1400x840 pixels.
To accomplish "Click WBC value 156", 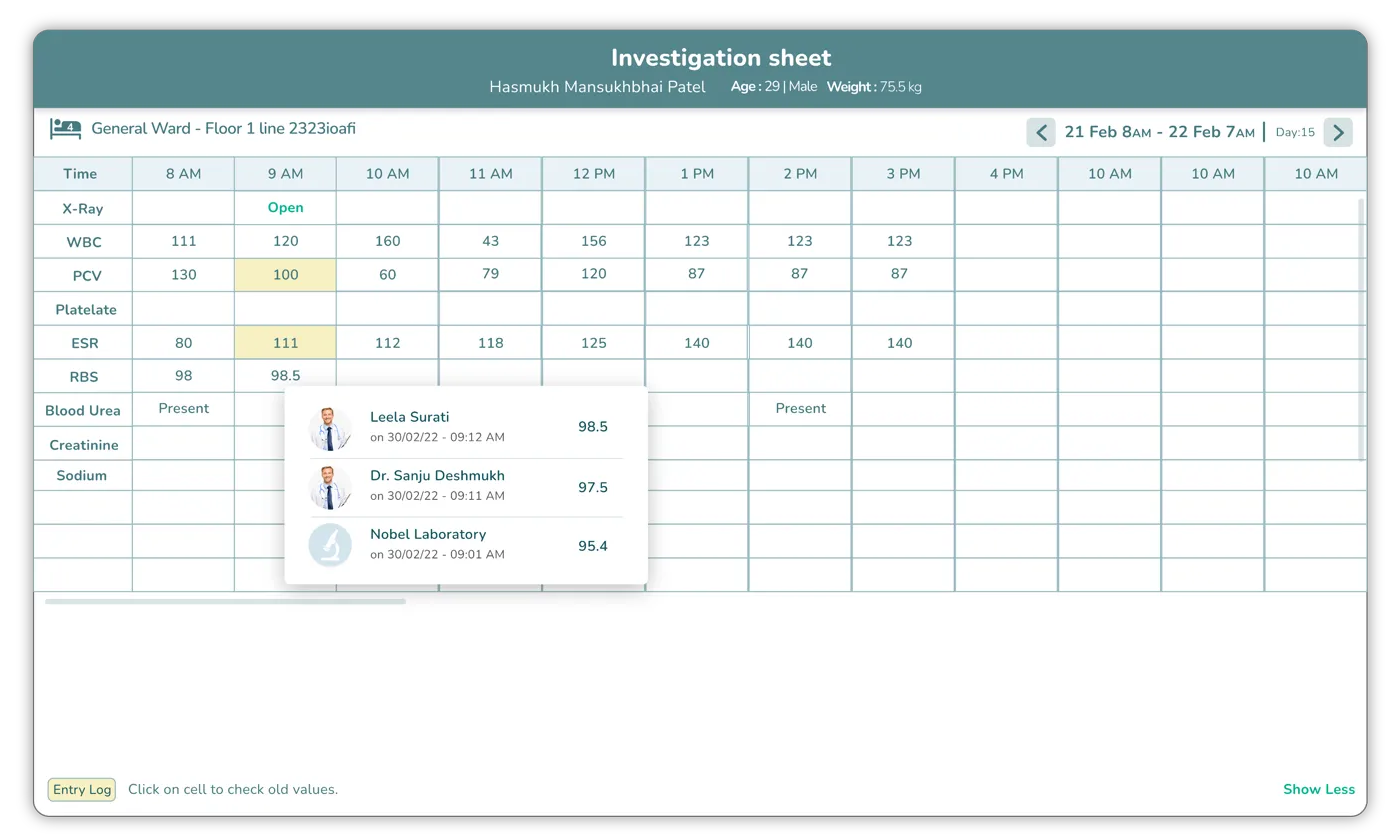I will tap(593, 241).
